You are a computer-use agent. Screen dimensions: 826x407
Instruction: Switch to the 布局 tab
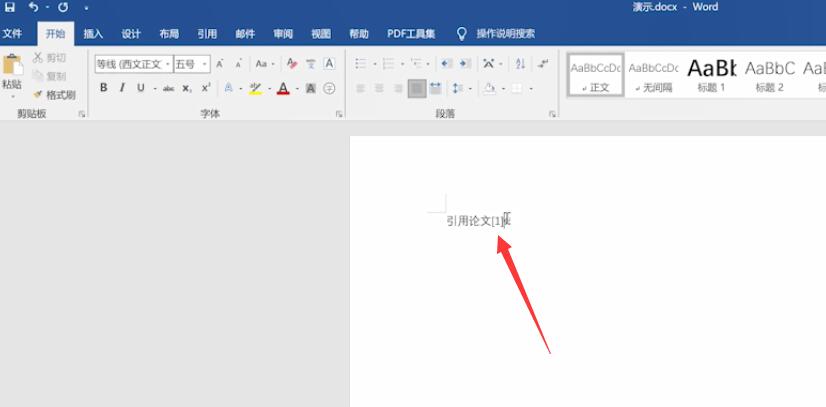(169, 34)
